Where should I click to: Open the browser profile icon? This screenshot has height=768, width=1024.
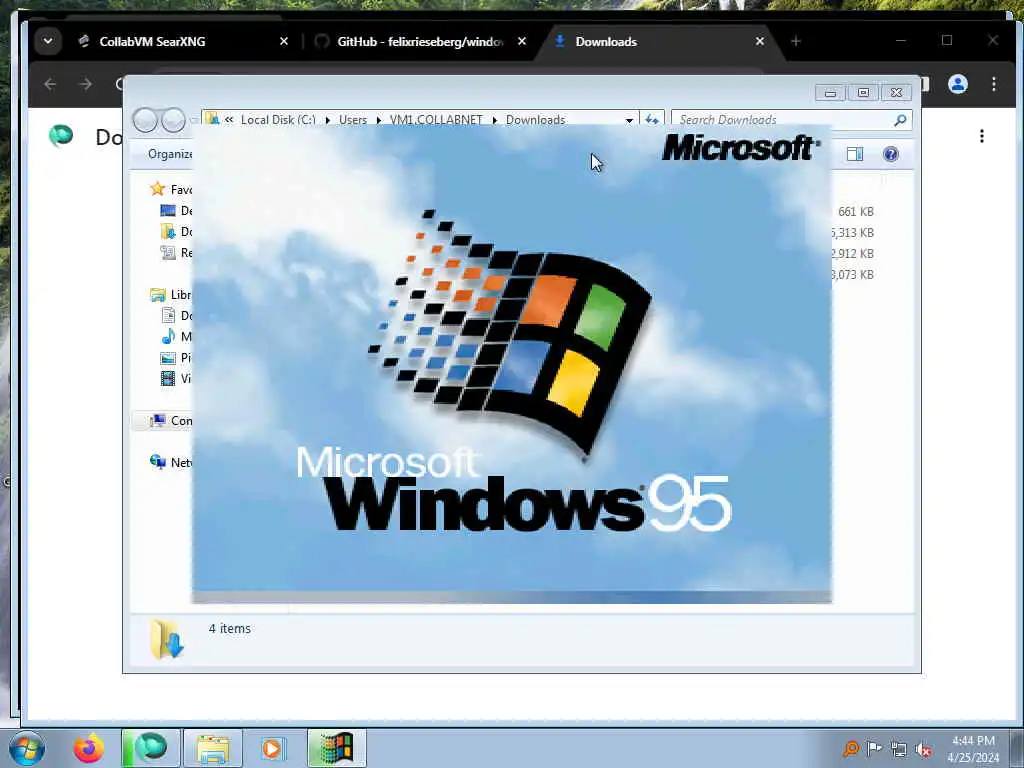957,84
